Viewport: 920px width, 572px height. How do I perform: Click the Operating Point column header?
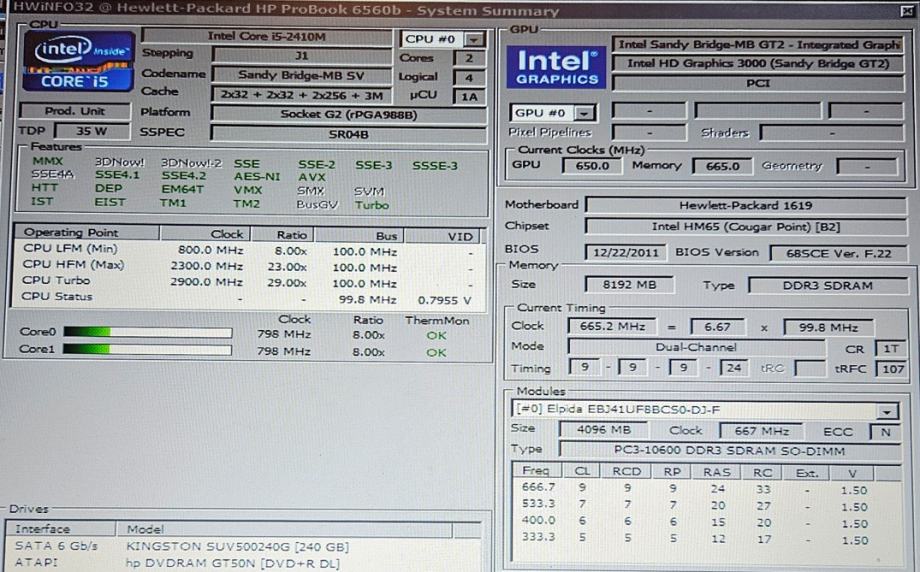click(86, 232)
